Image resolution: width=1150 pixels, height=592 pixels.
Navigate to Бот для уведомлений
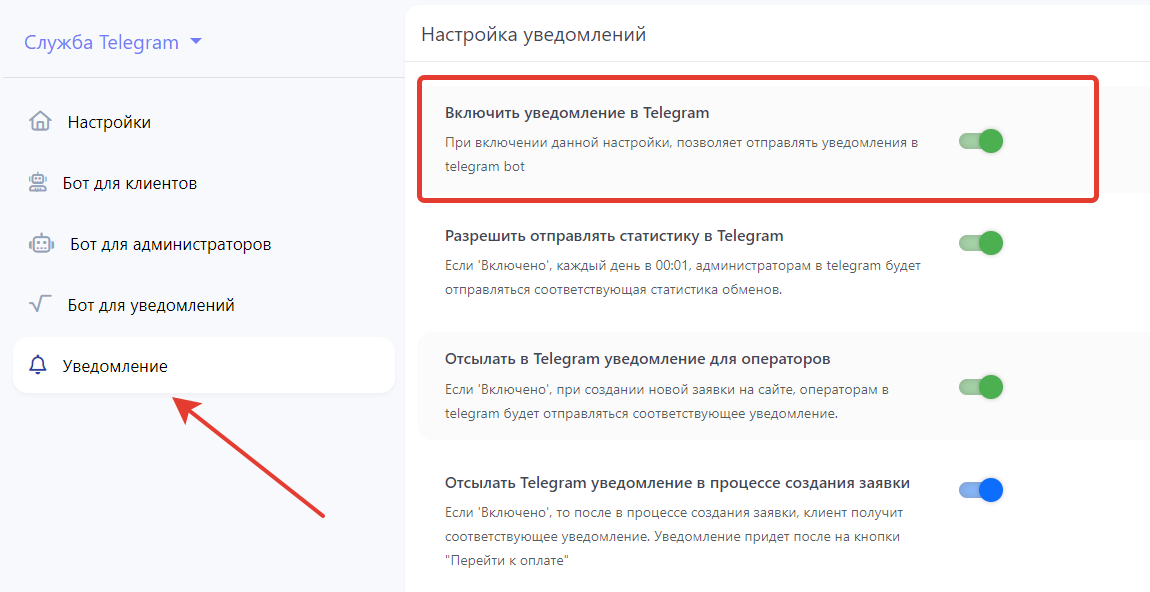pyautogui.click(x=151, y=305)
